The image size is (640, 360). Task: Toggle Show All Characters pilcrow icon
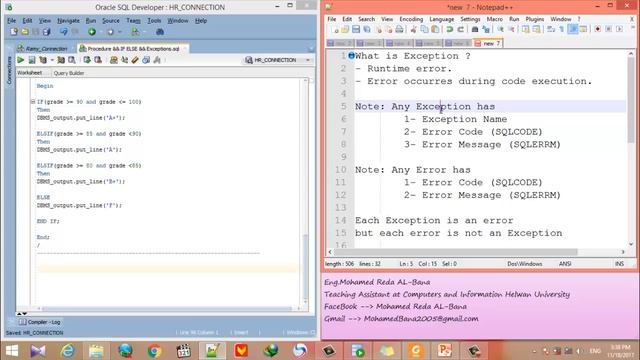[x=562, y=29]
